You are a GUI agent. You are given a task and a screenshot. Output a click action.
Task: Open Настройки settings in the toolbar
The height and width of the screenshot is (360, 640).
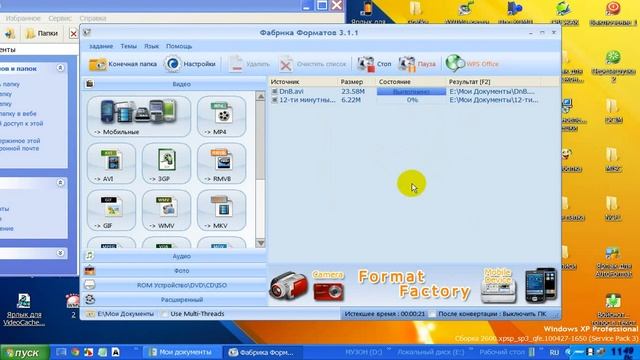[x=190, y=64]
